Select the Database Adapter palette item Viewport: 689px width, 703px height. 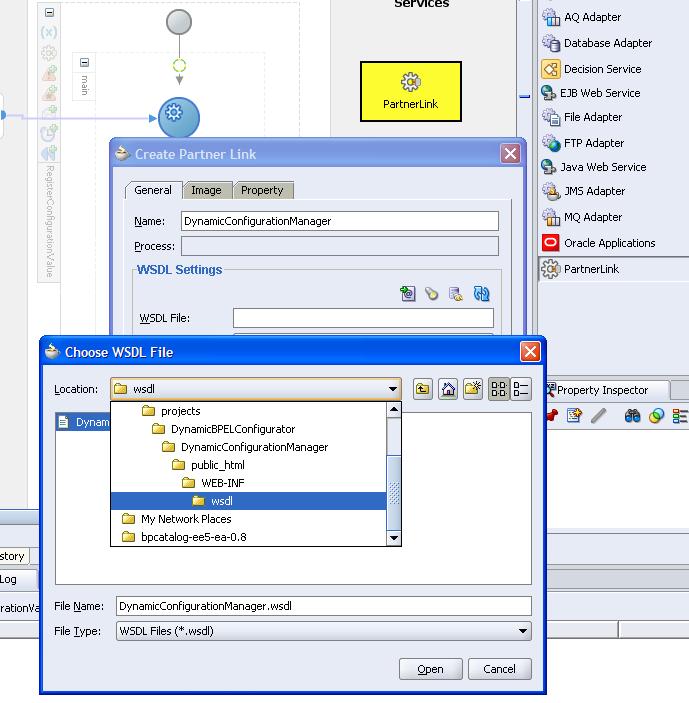[x=607, y=43]
